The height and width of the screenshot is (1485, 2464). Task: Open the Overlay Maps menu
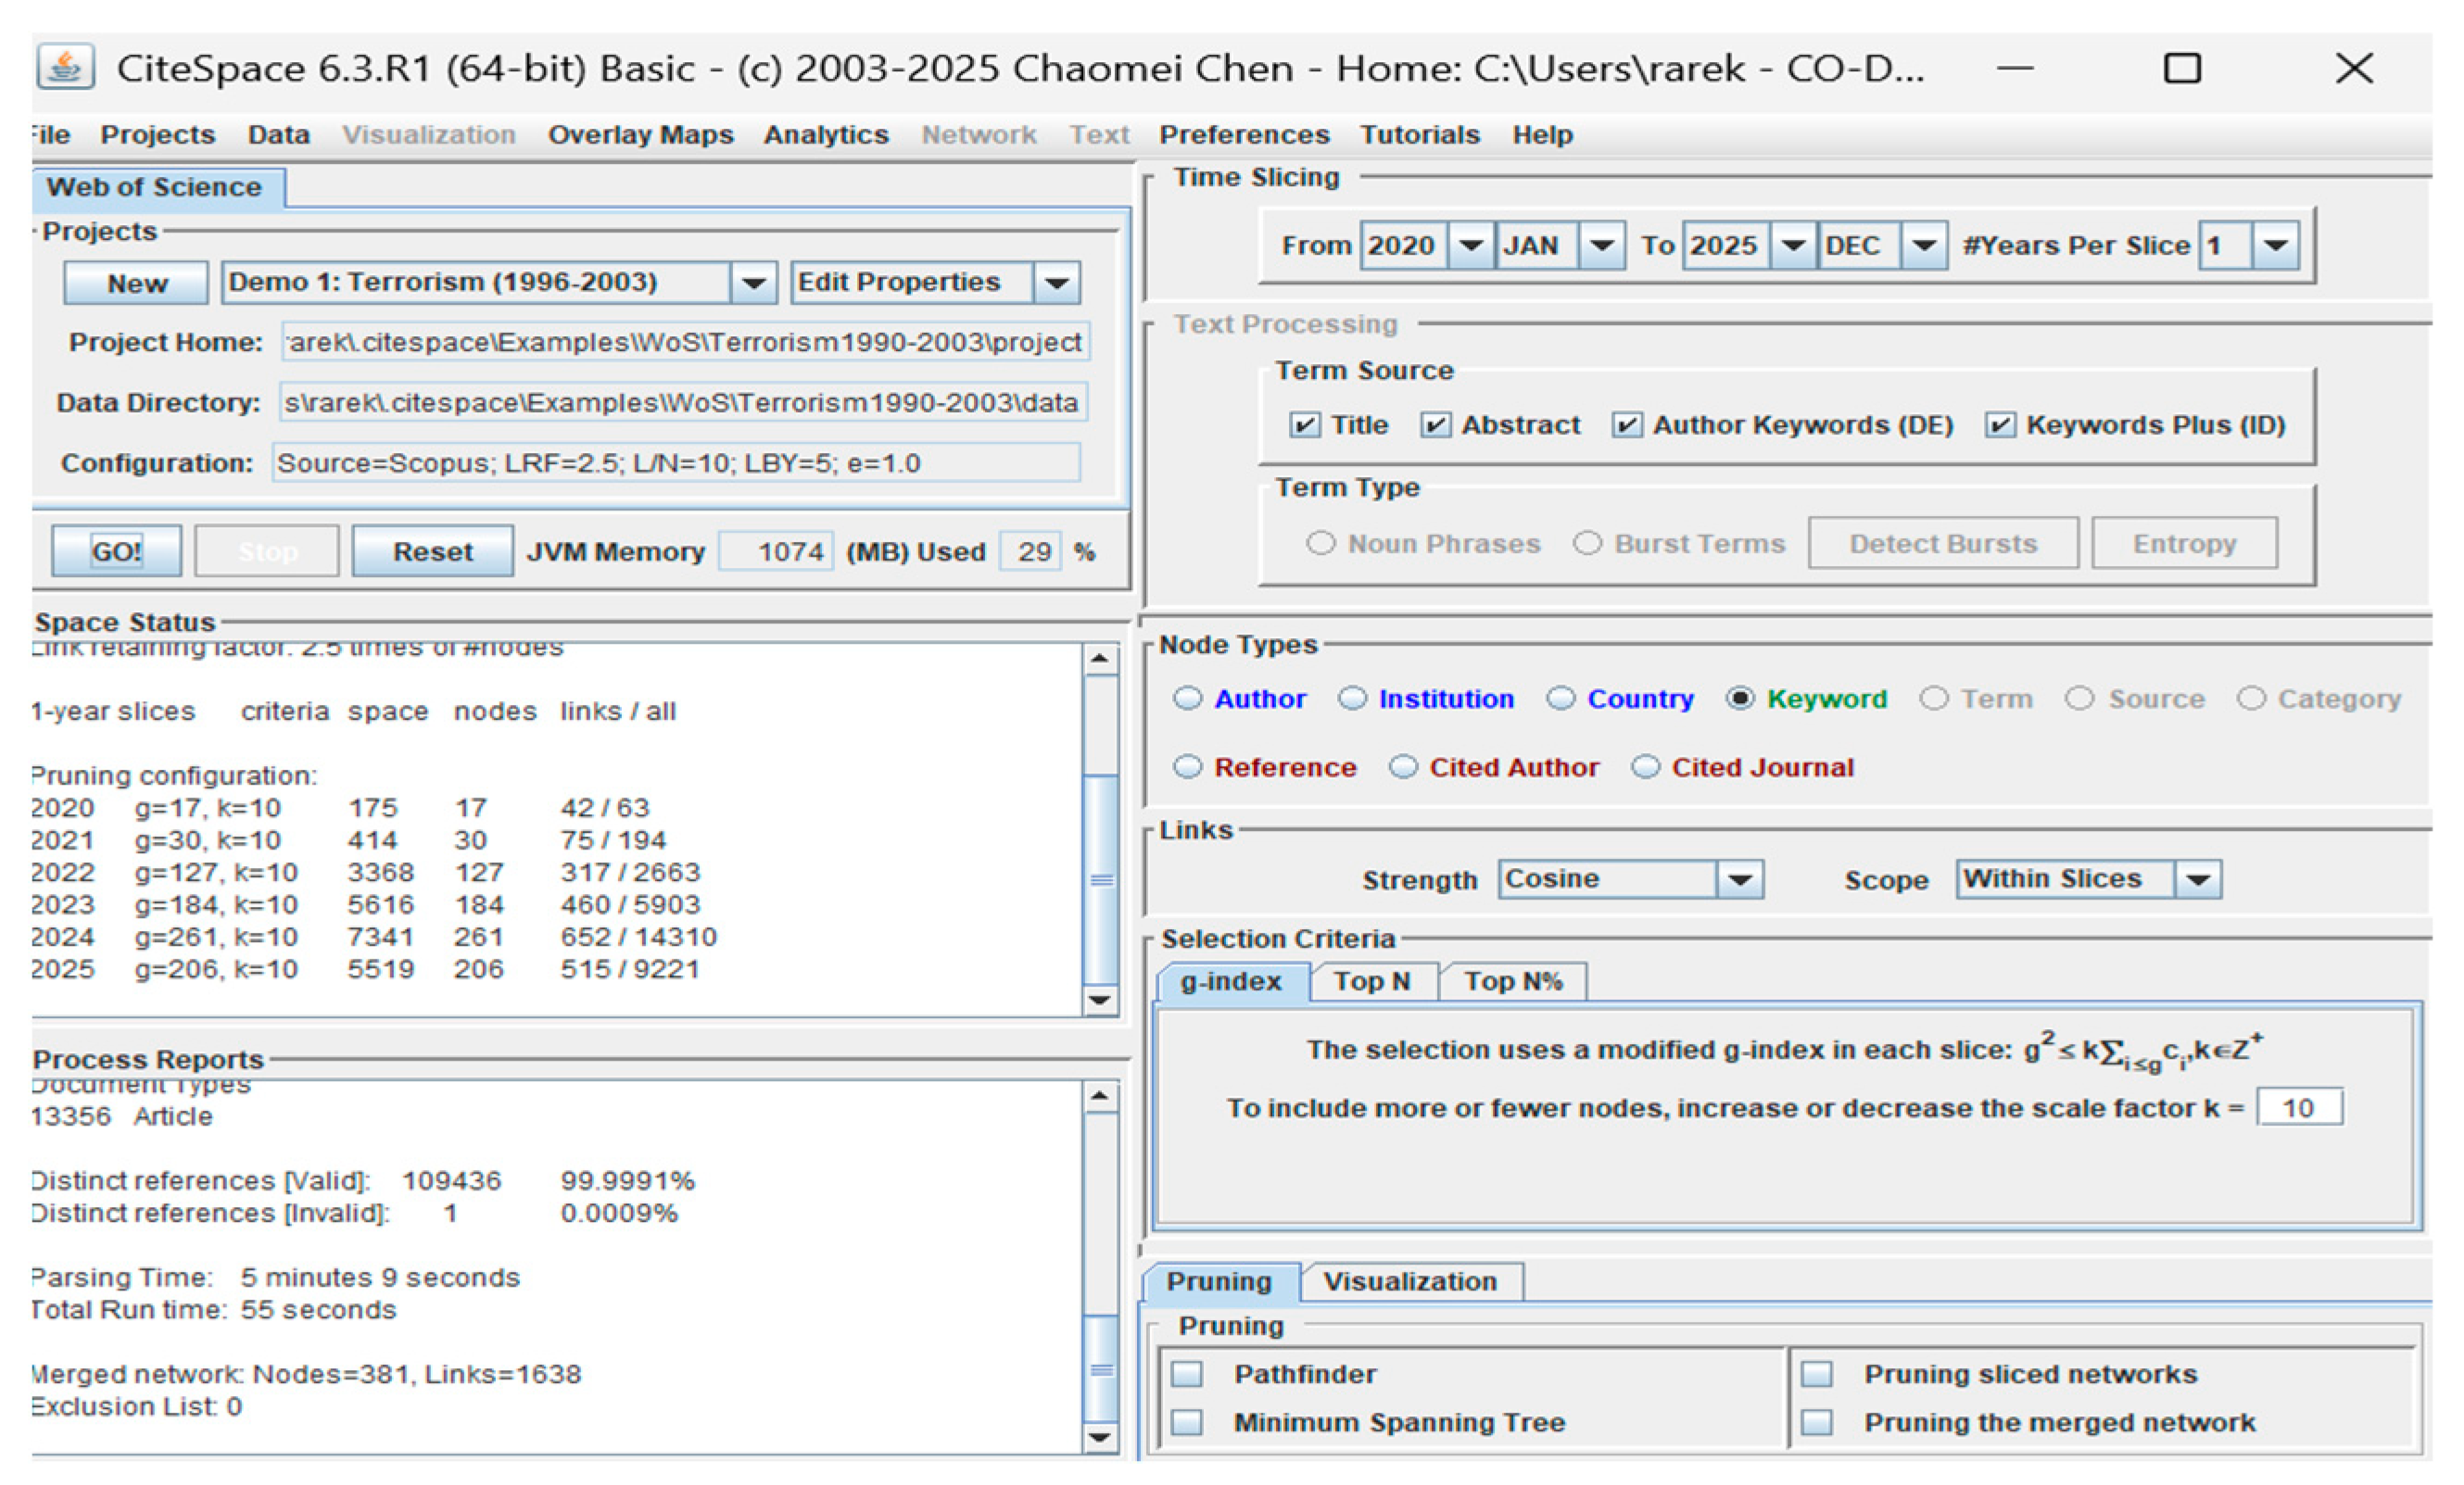(640, 135)
